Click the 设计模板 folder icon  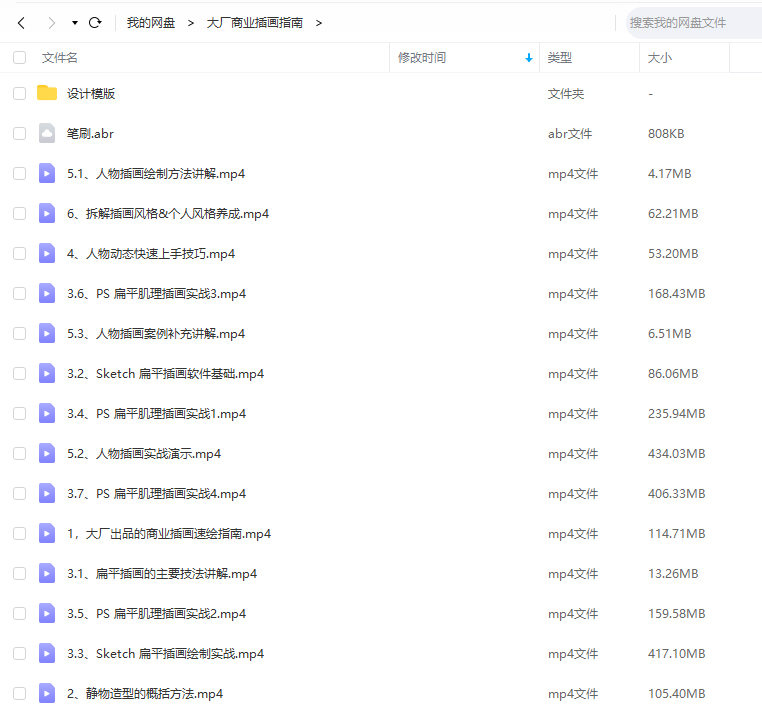tap(47, 93)
